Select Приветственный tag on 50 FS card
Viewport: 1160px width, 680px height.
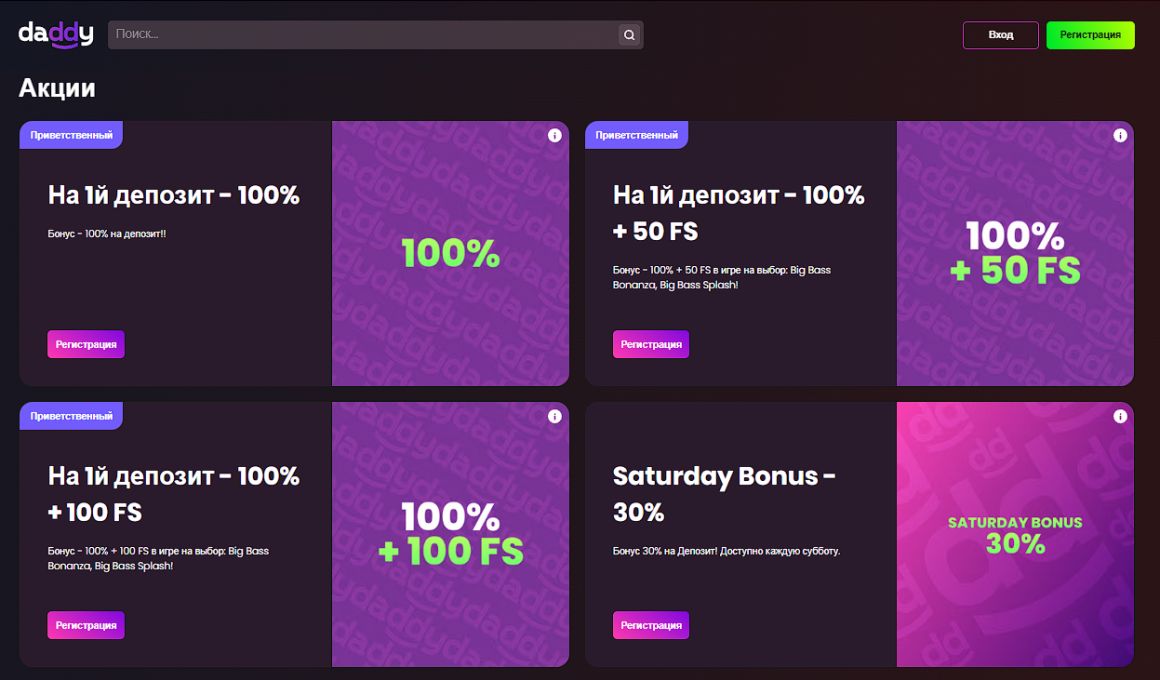pyautogui.click(x=636, y=135)
